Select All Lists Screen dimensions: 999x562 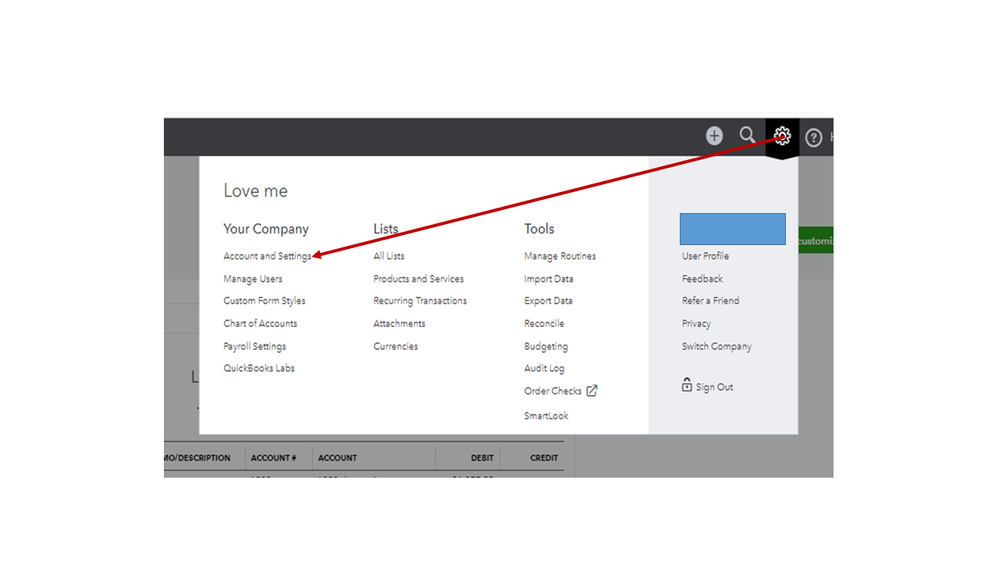click(x=389, y=256)
